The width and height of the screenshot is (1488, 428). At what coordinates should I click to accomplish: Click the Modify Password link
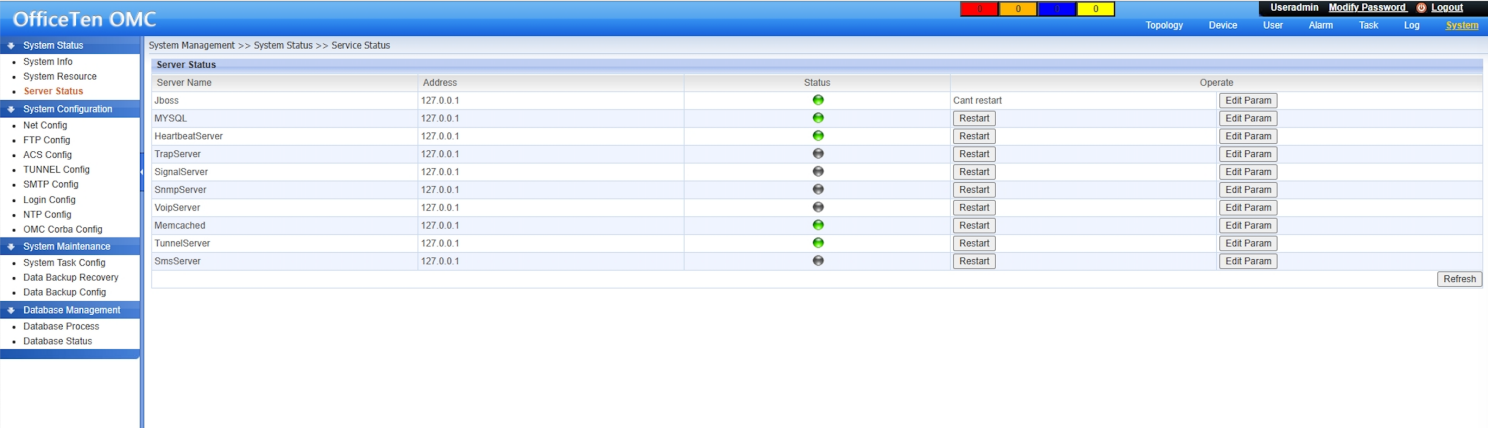point(1366,8)
